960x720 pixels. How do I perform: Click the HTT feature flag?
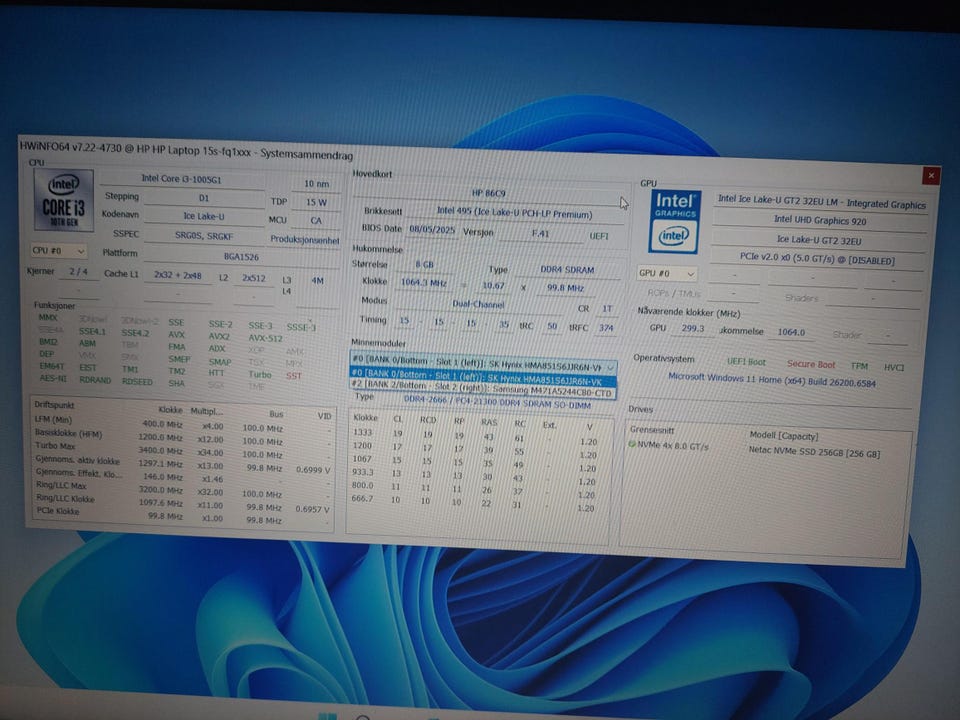pyautogui.click(x=216, y=373)
